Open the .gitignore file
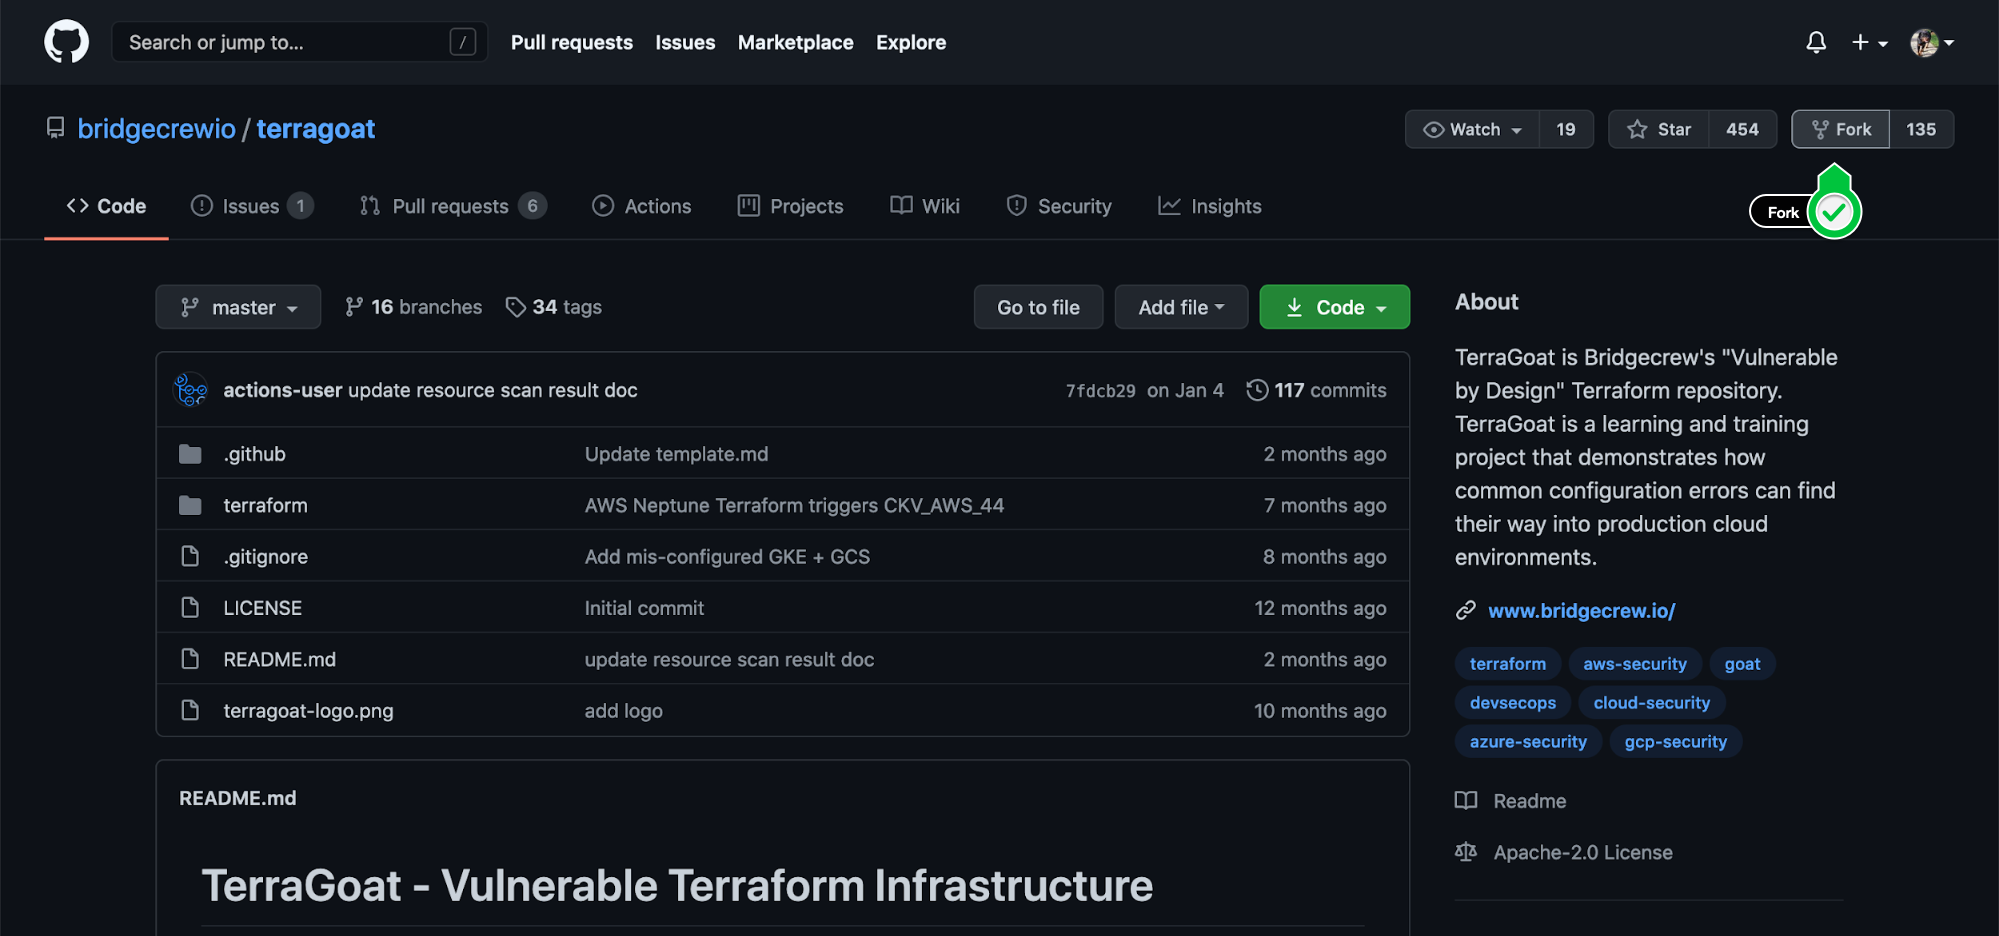 point(265,557)
